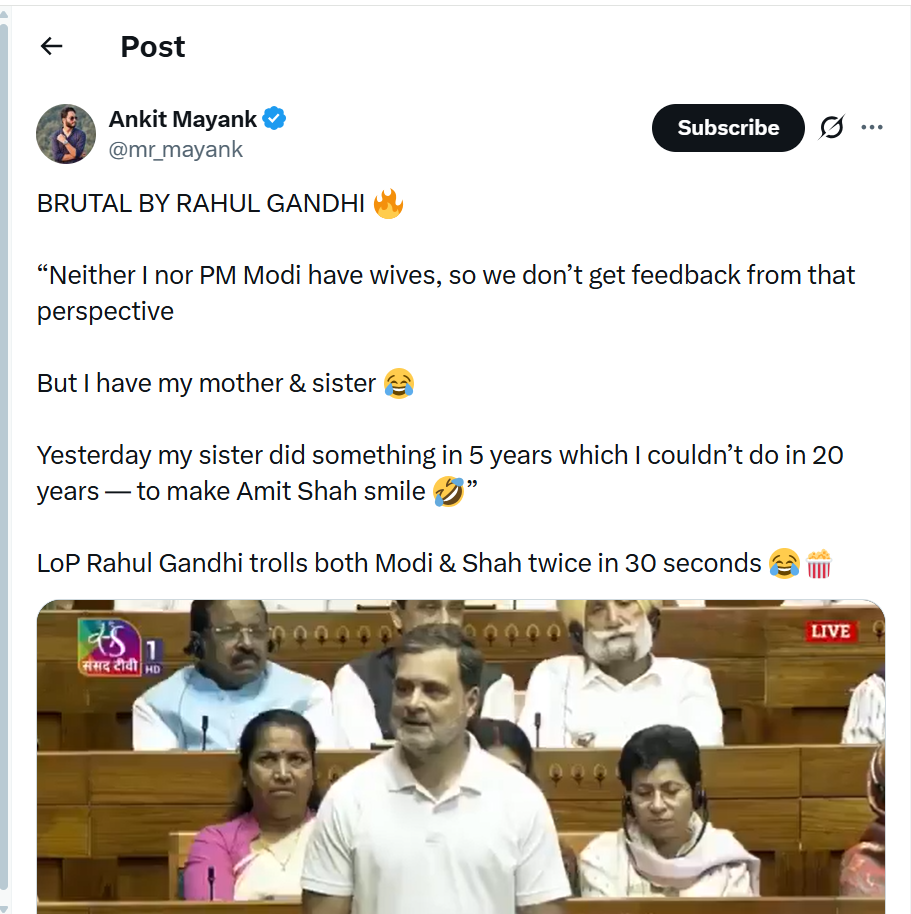Click the blue verified badge

pos(275,119)
